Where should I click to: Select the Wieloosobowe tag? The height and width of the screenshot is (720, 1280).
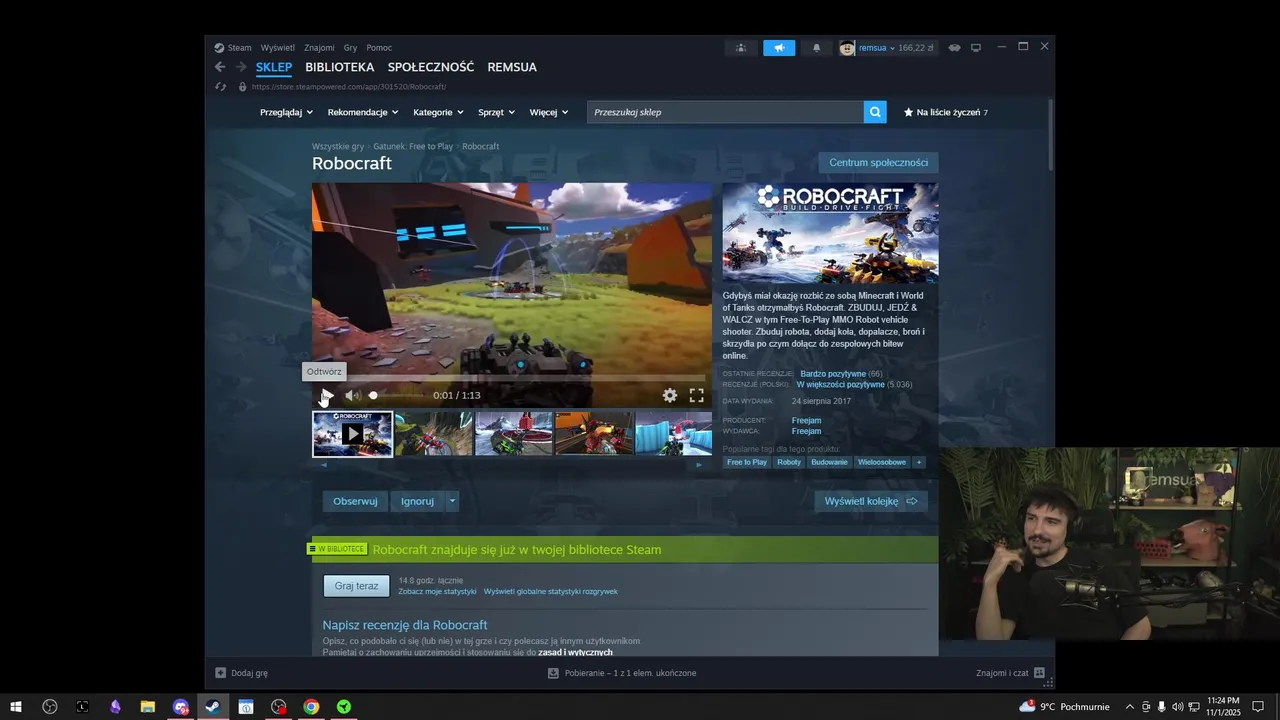coord(882,462)
